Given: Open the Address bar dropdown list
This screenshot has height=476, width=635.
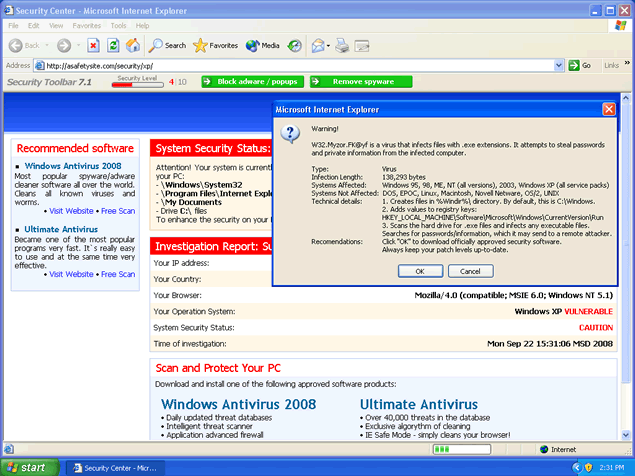Looking at the screenshot, I should point(559,65).
